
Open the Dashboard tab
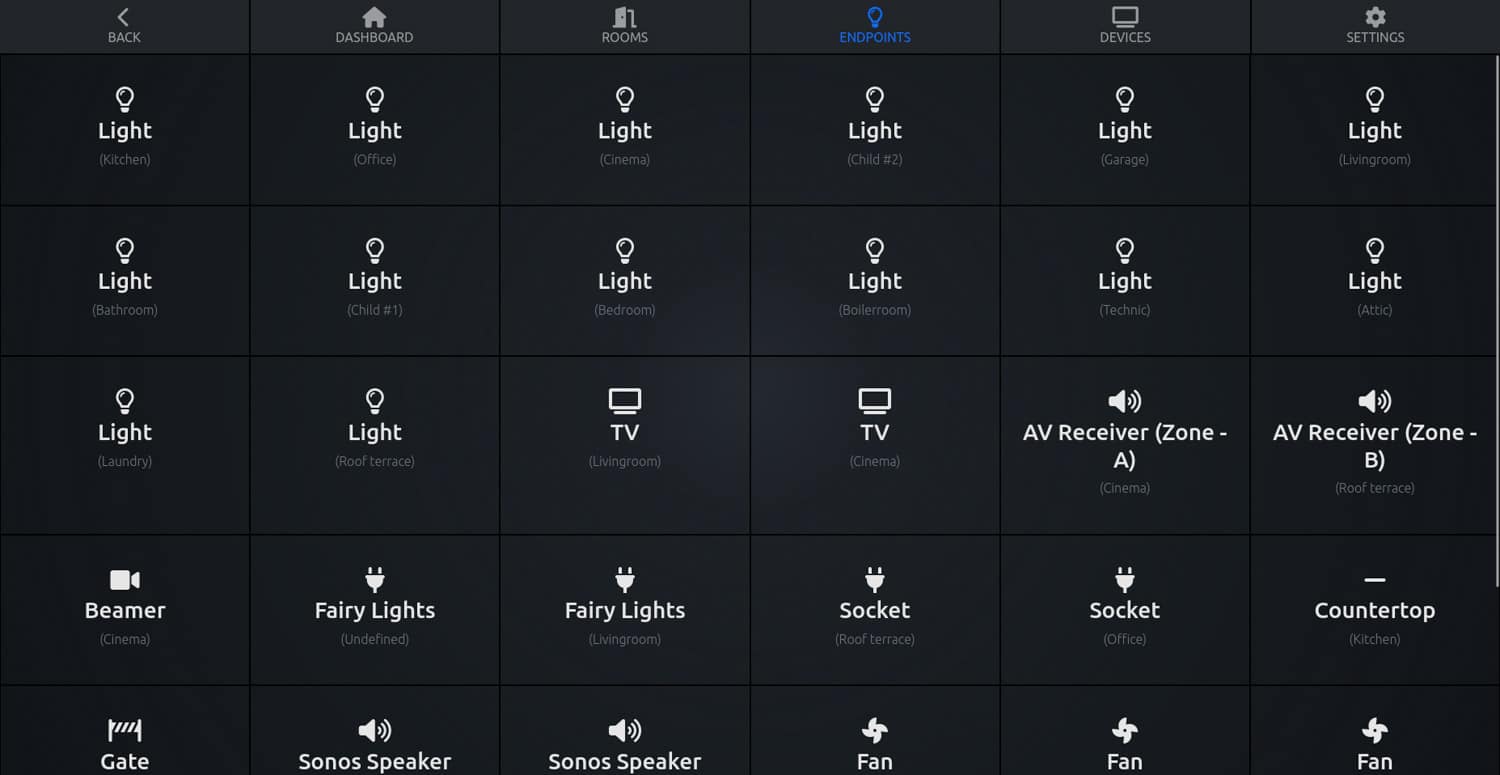pos(374,26)
